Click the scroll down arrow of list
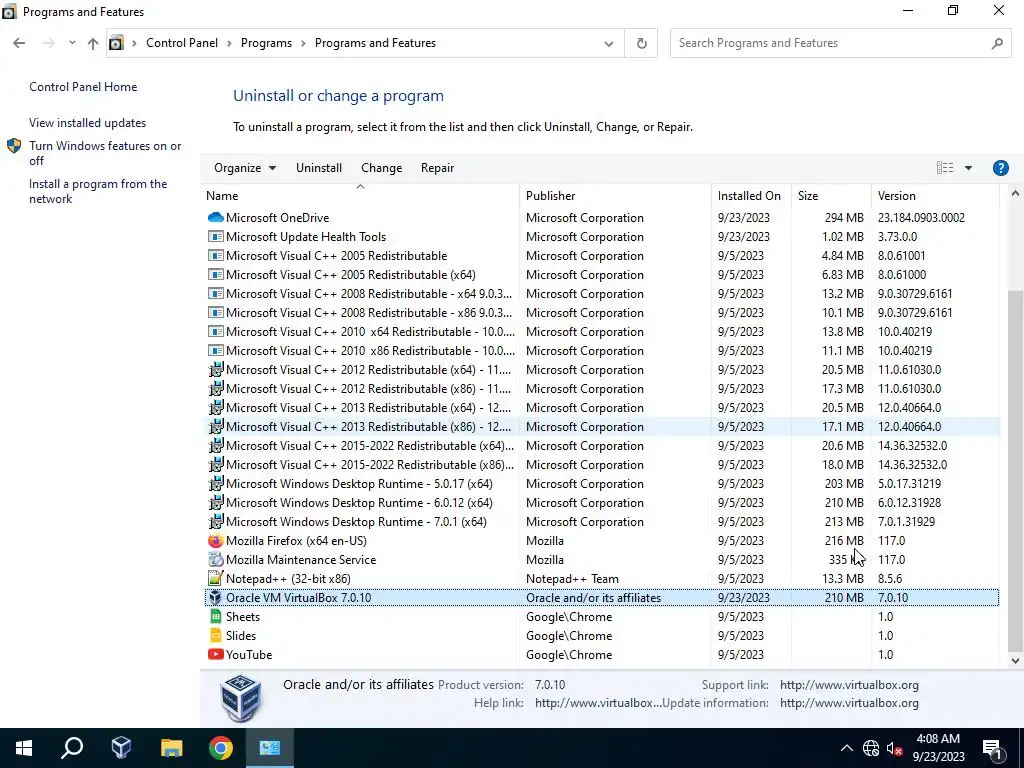Viewport: 1024px width, 768px height. (x=1015, y=661)
